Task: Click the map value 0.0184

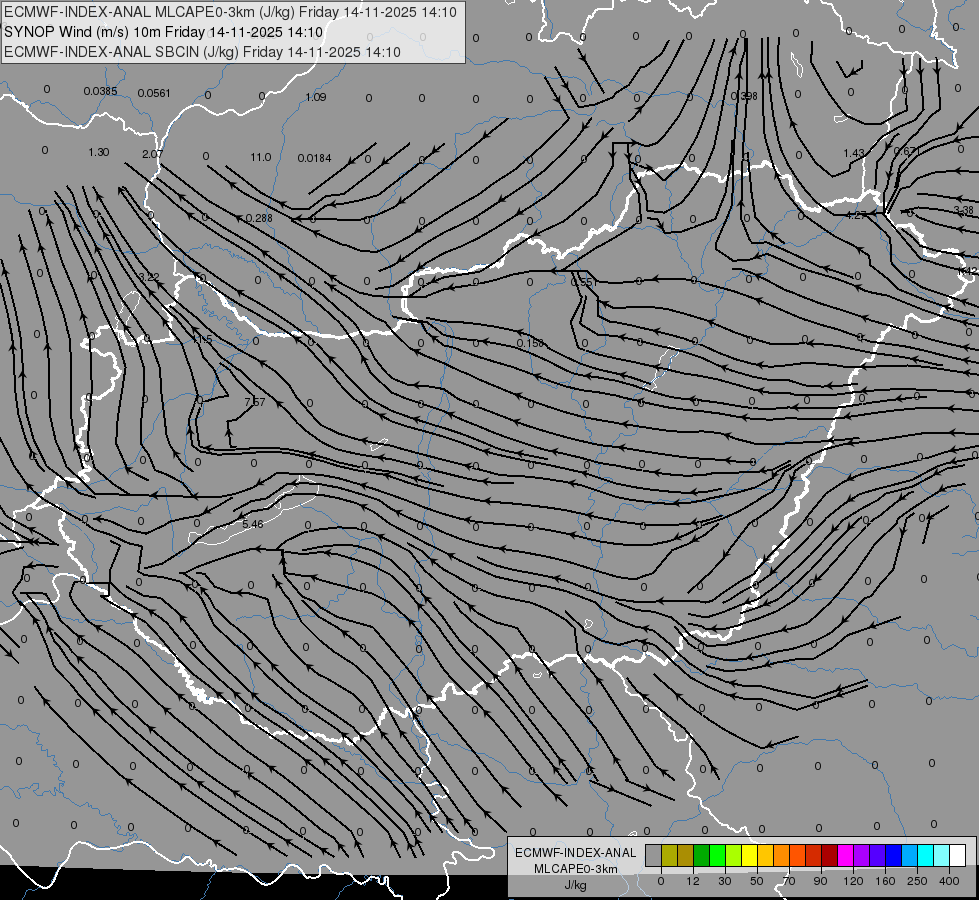Action: tap(315, 158)
